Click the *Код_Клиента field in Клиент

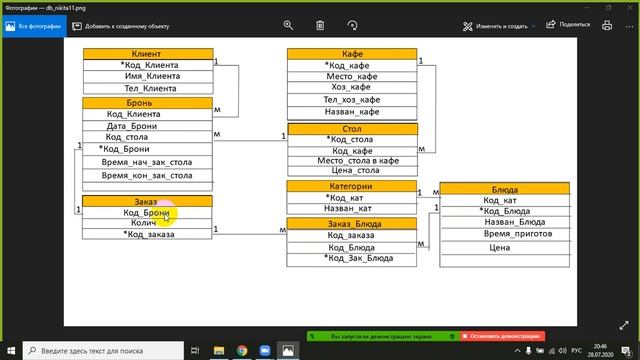click(x=148, y=65)
